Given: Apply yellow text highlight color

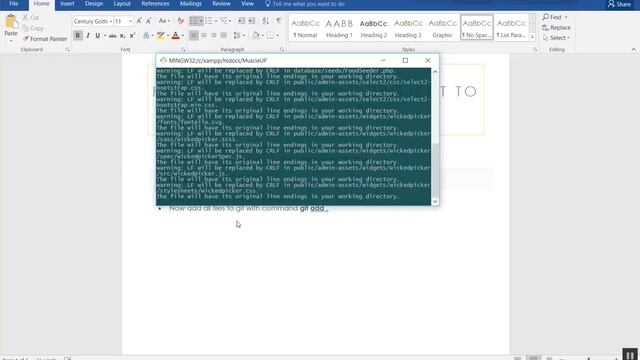Looking at the screenshot, I should point(161,36).
